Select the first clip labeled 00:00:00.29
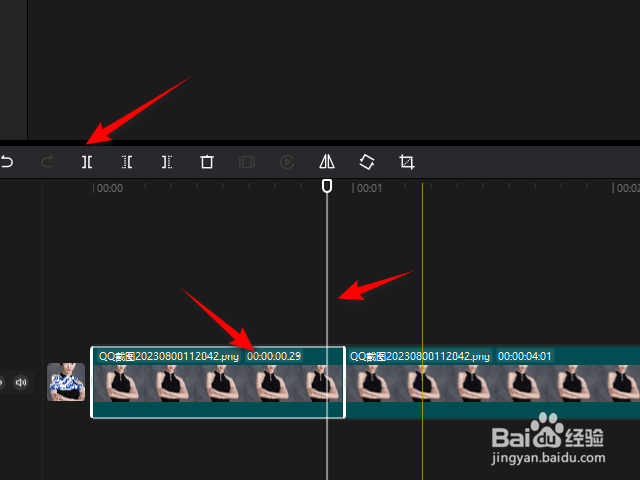Viewport: 640px width, 480px height. [x=218, y=382]
